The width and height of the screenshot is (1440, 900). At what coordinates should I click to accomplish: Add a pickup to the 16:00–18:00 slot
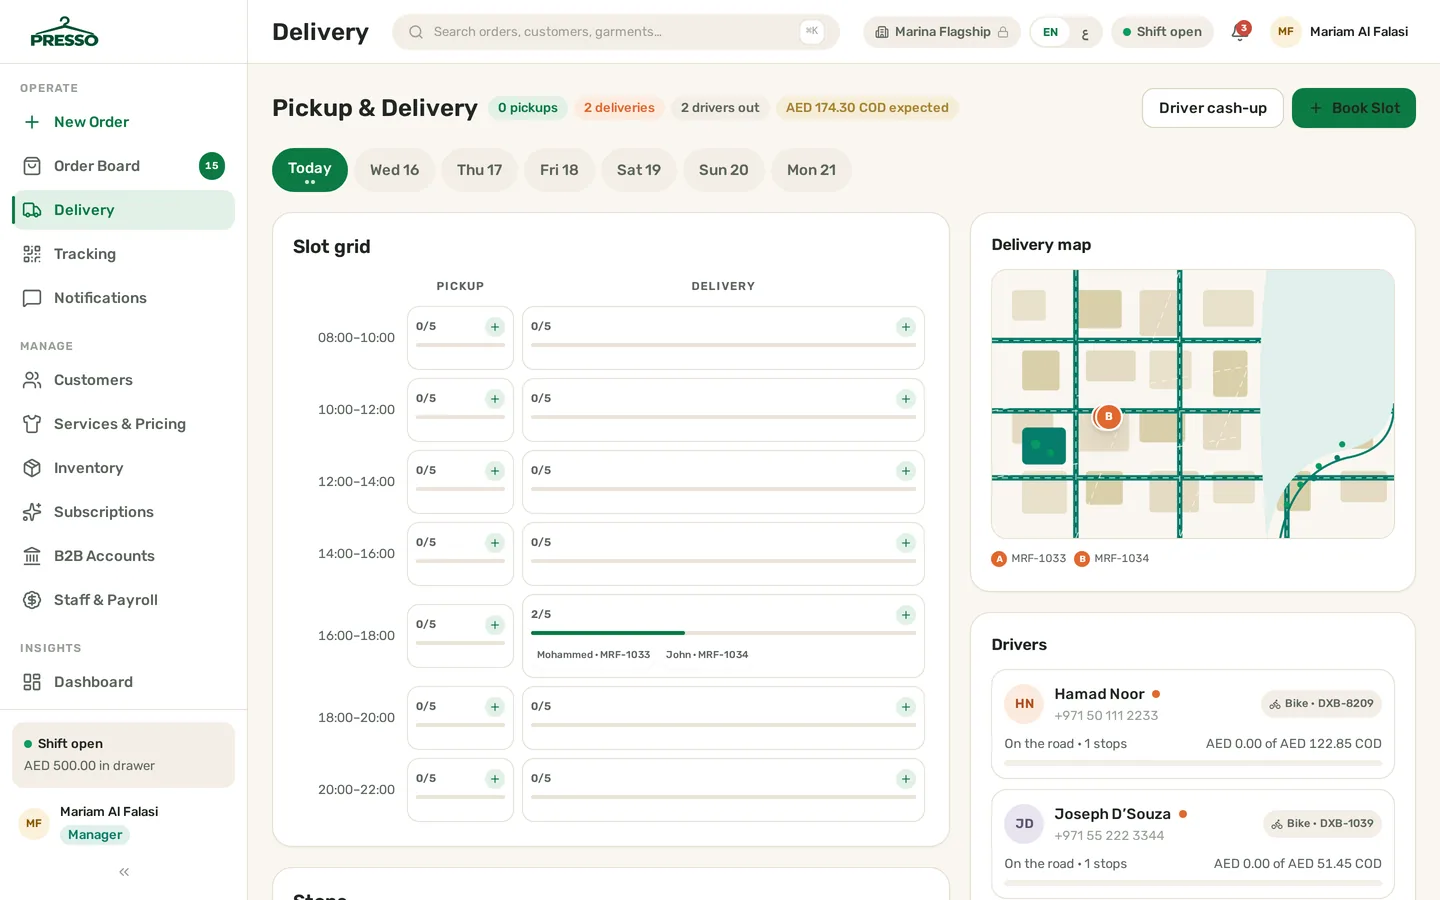(495, 625)
